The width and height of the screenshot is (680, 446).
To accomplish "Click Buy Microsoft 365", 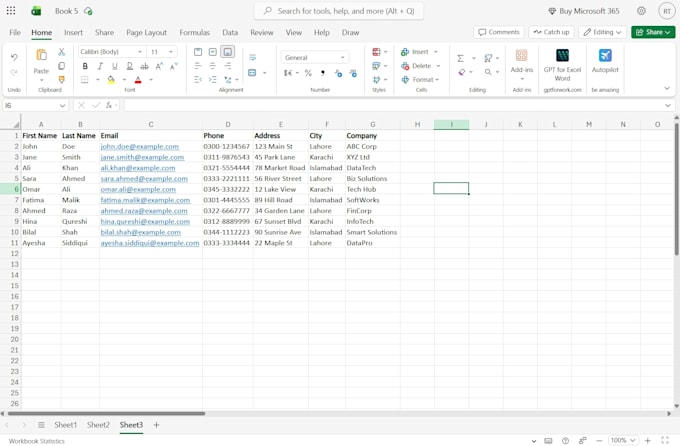I will [x=584, y=11].
